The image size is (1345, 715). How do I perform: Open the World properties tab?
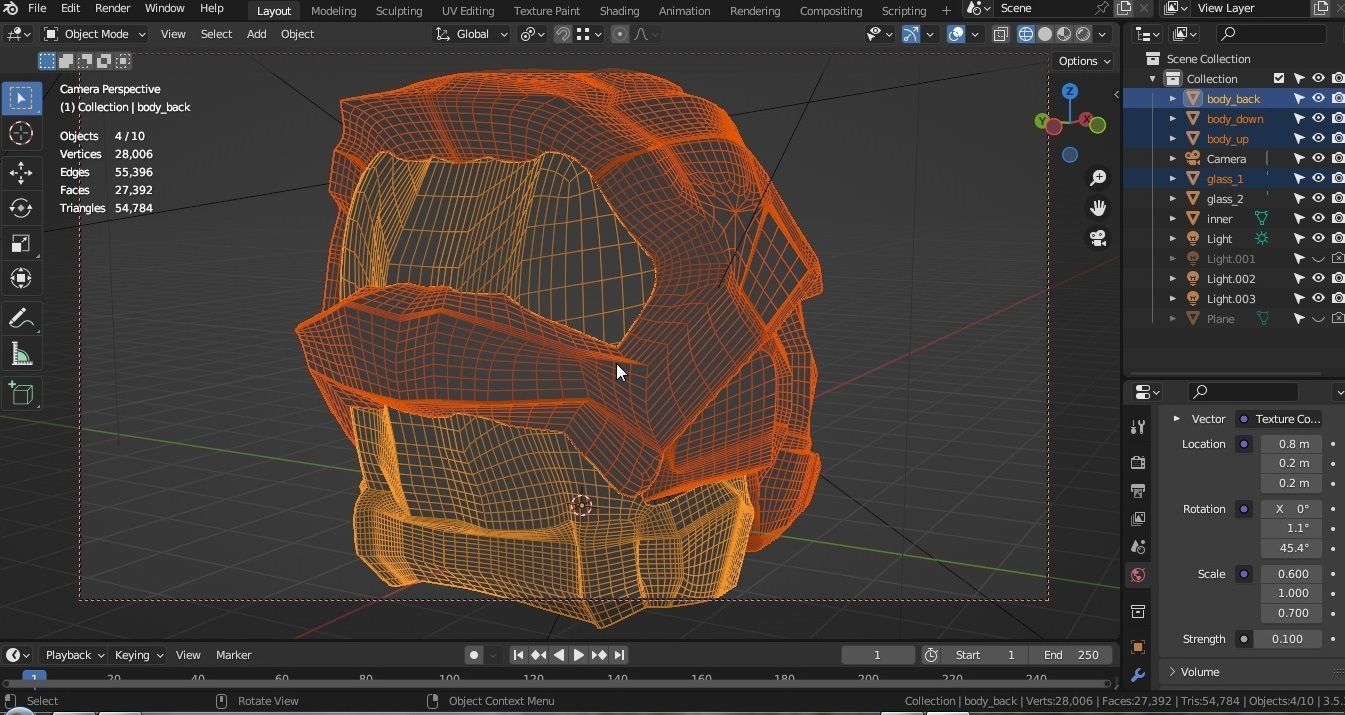(1137, 575)
